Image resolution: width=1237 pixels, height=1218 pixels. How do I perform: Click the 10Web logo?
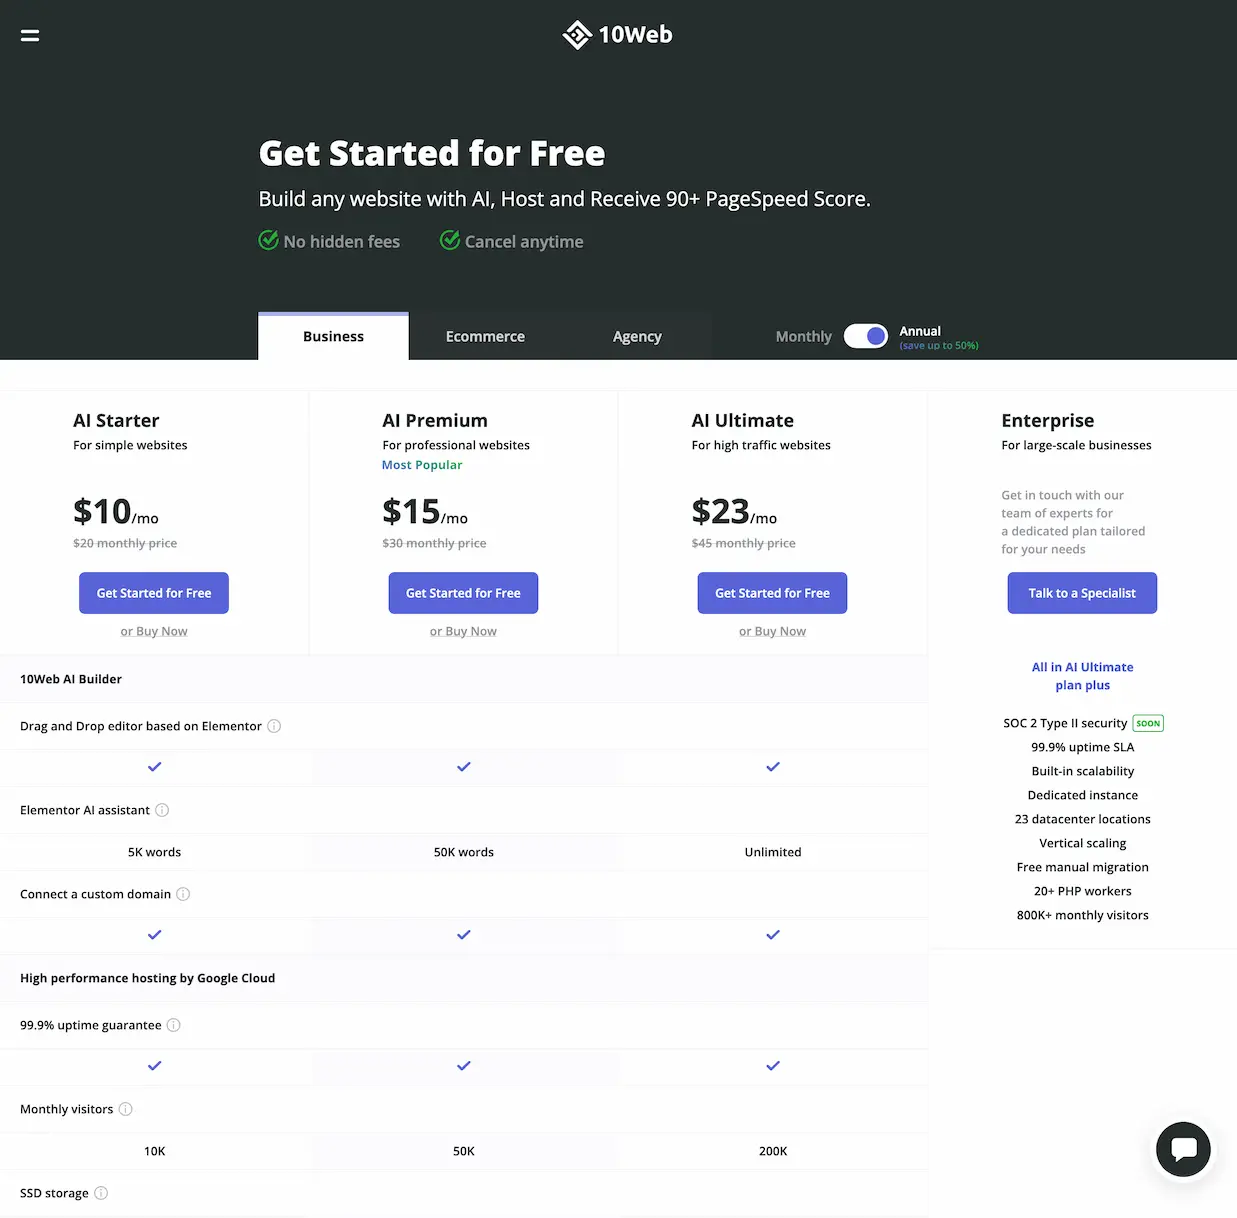pyautogui.click(x=617, y=34)
